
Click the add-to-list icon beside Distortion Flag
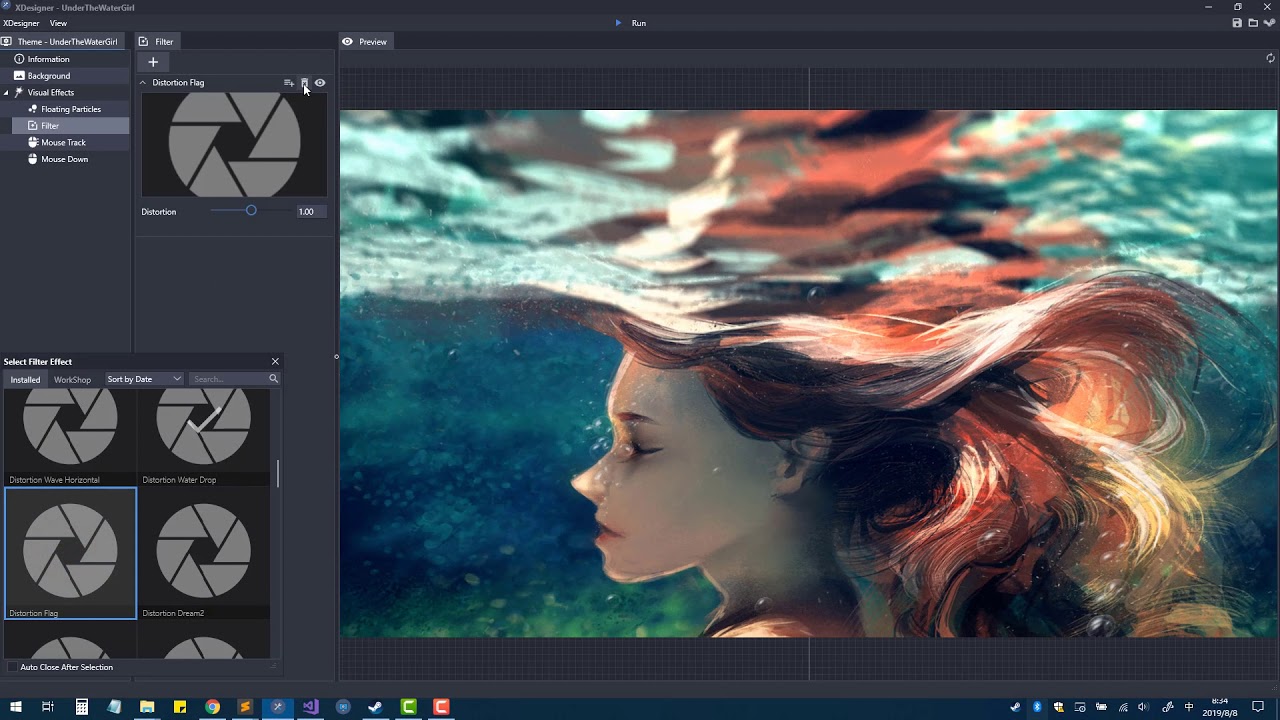click(x=289, y=83)
